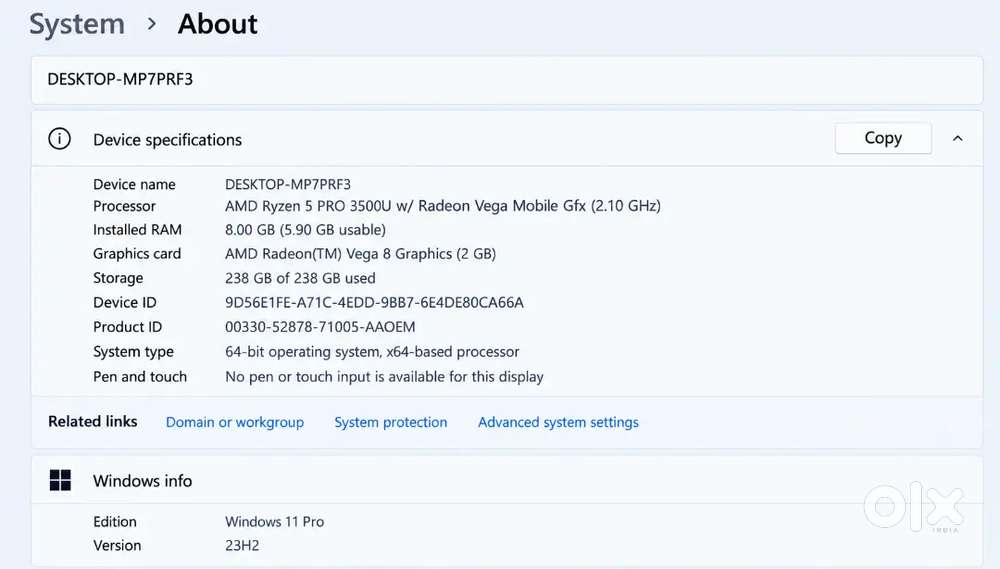1000x569 pixels.
Task: Collapse the Device specifications section chevron
Action: [957, 138]
